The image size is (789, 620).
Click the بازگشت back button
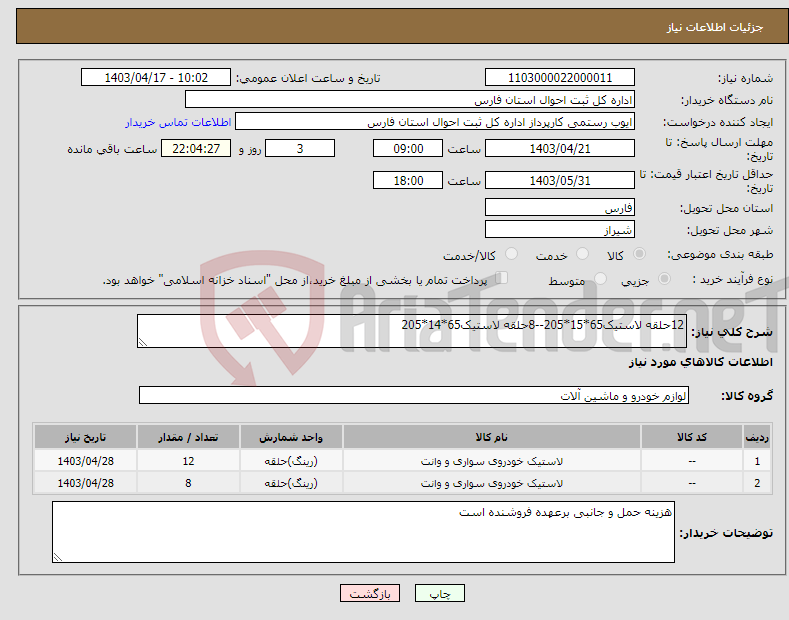click(370, 593)
